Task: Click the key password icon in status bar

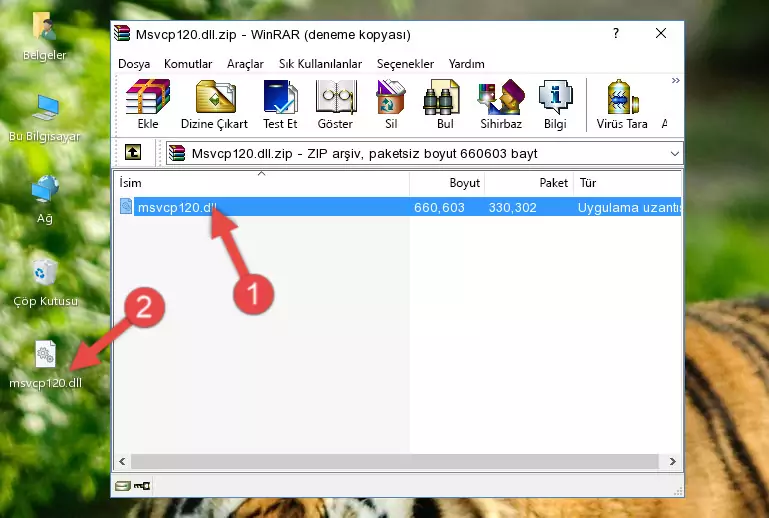Action: pos(142,486)
